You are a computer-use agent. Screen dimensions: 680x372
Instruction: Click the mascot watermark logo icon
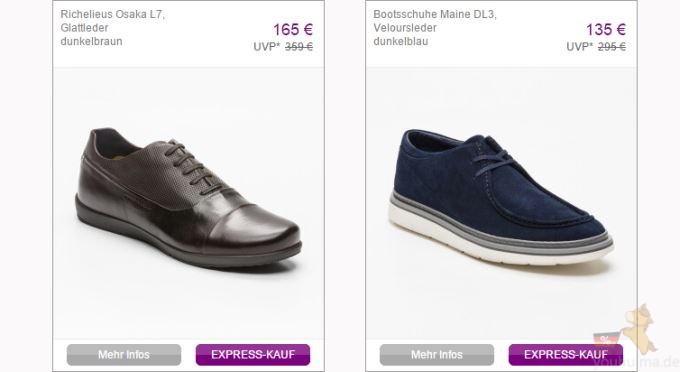[x=641, y=328]
